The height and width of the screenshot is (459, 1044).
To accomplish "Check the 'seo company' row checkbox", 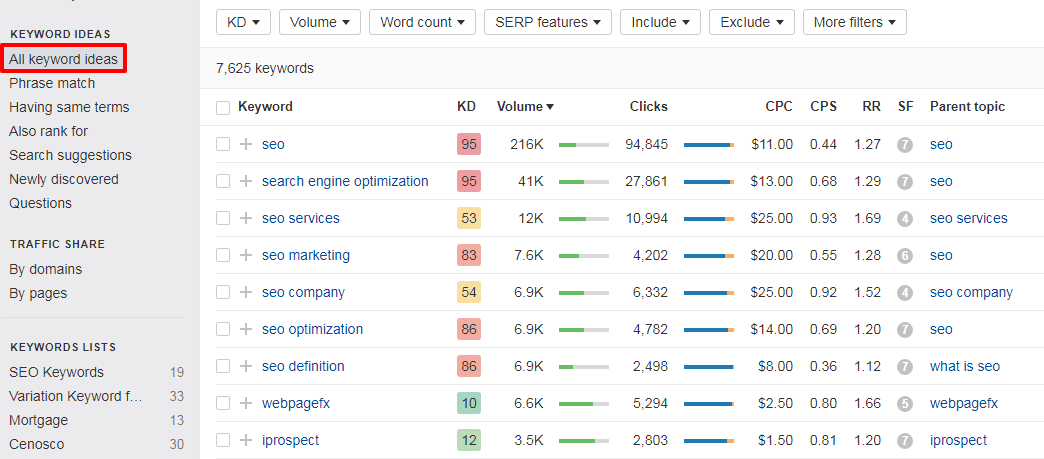I will coord(223,292).
